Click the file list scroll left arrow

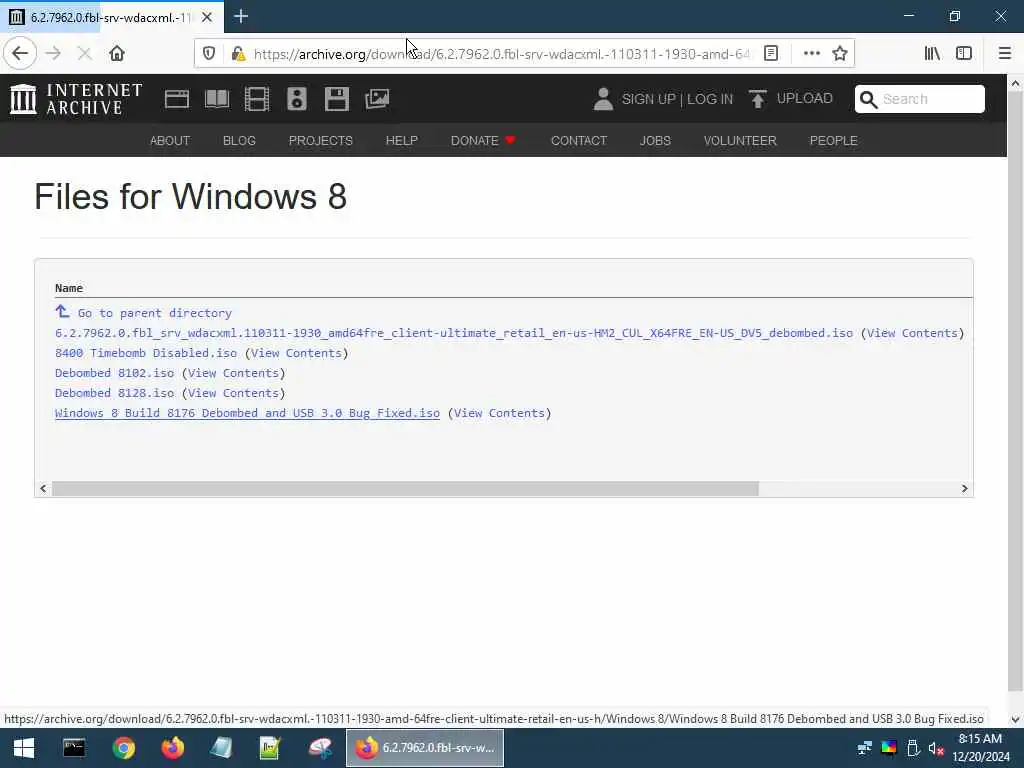pyautogui.click(x=43, y=488)
